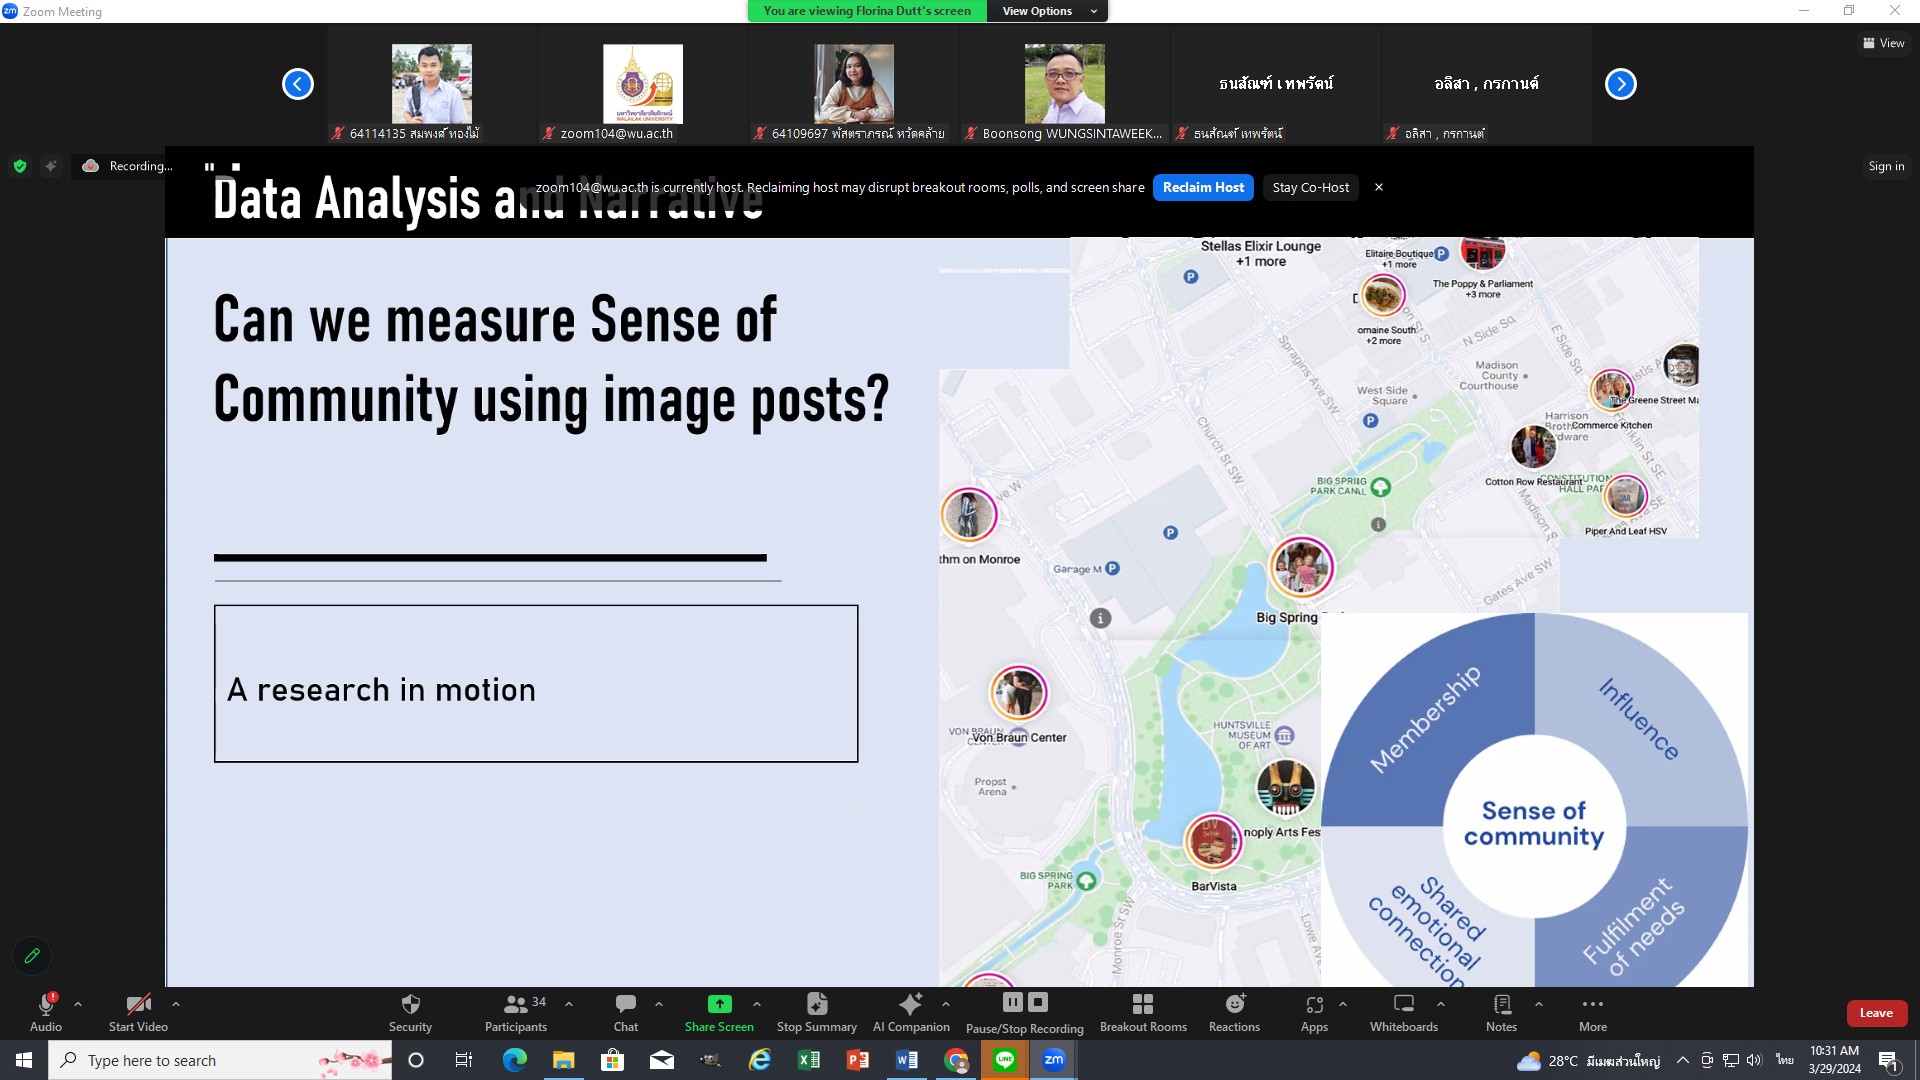Screen dimensions: 1920x1080
Task: Click the red Leave button
Action: point(1875,1013)
